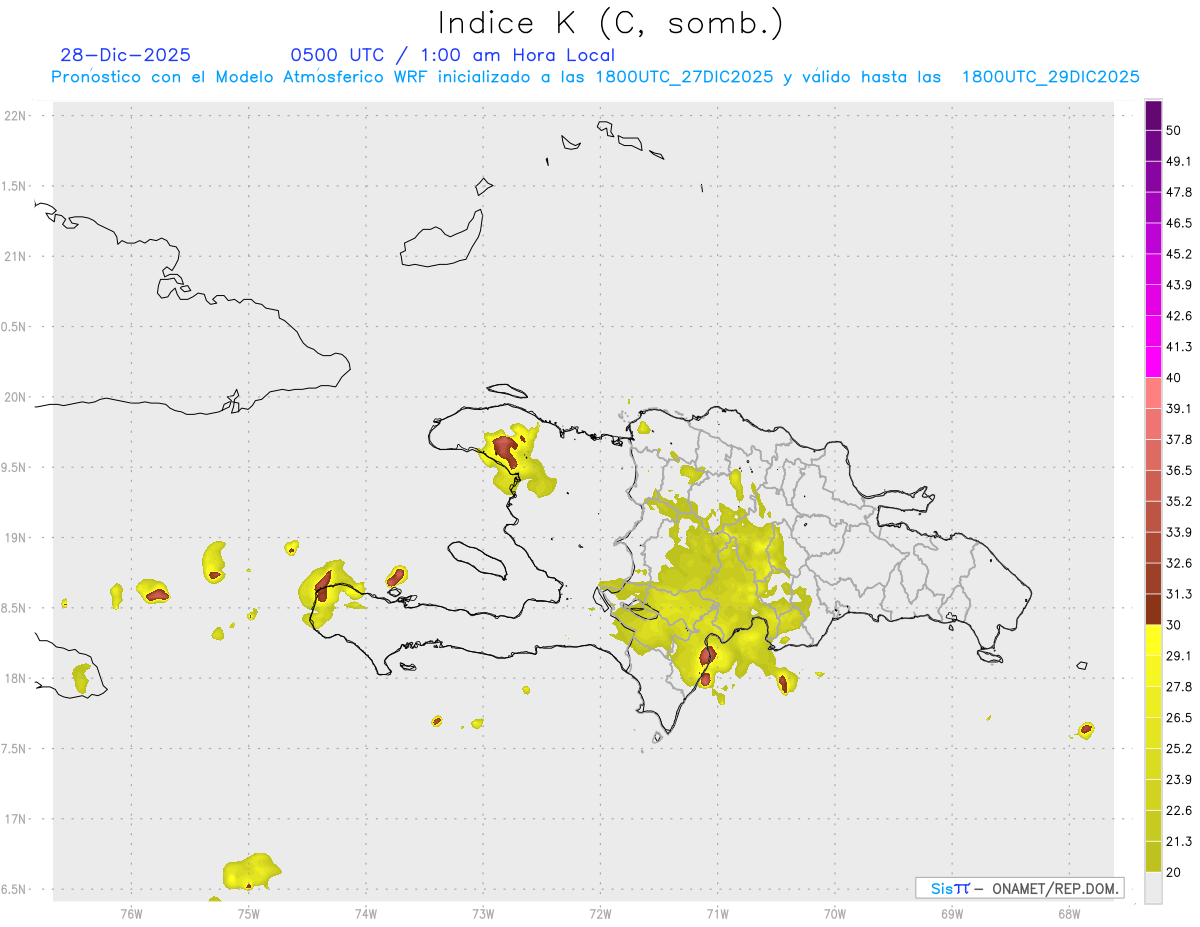Viewport: 1200px width, 927px height.
Task: Click the legend value '41.3'
Action: click(x=1179, y=347)
